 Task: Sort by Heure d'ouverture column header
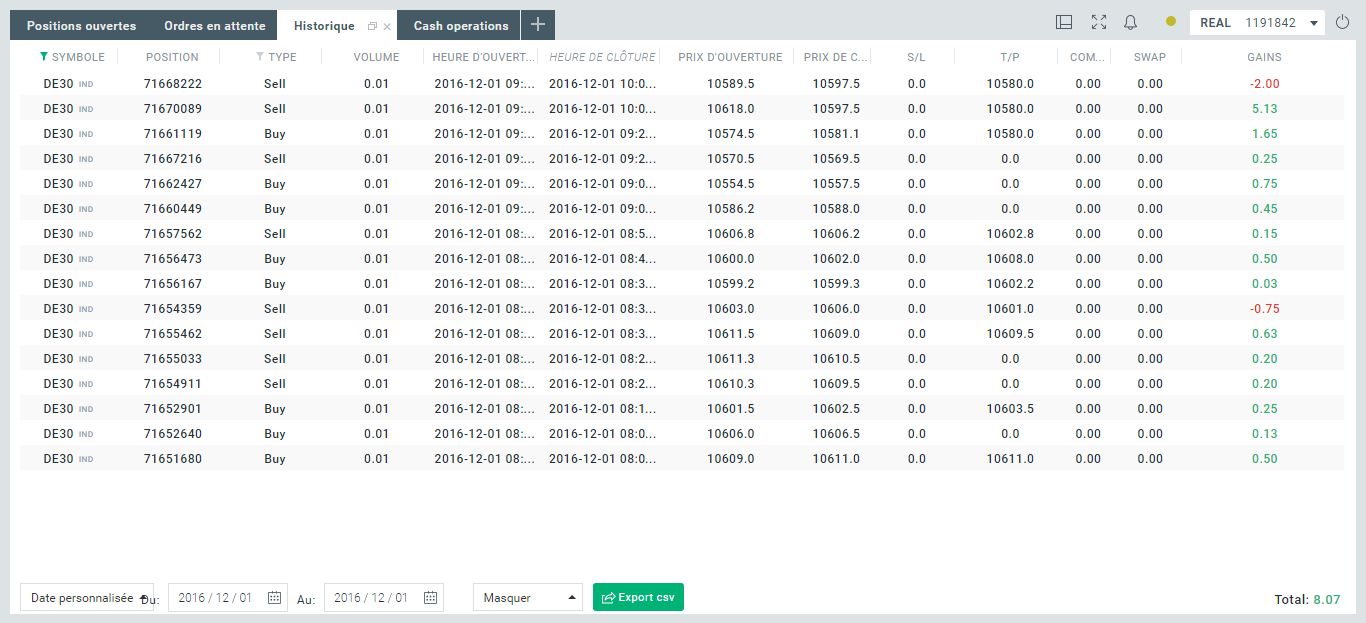point(484,57)
